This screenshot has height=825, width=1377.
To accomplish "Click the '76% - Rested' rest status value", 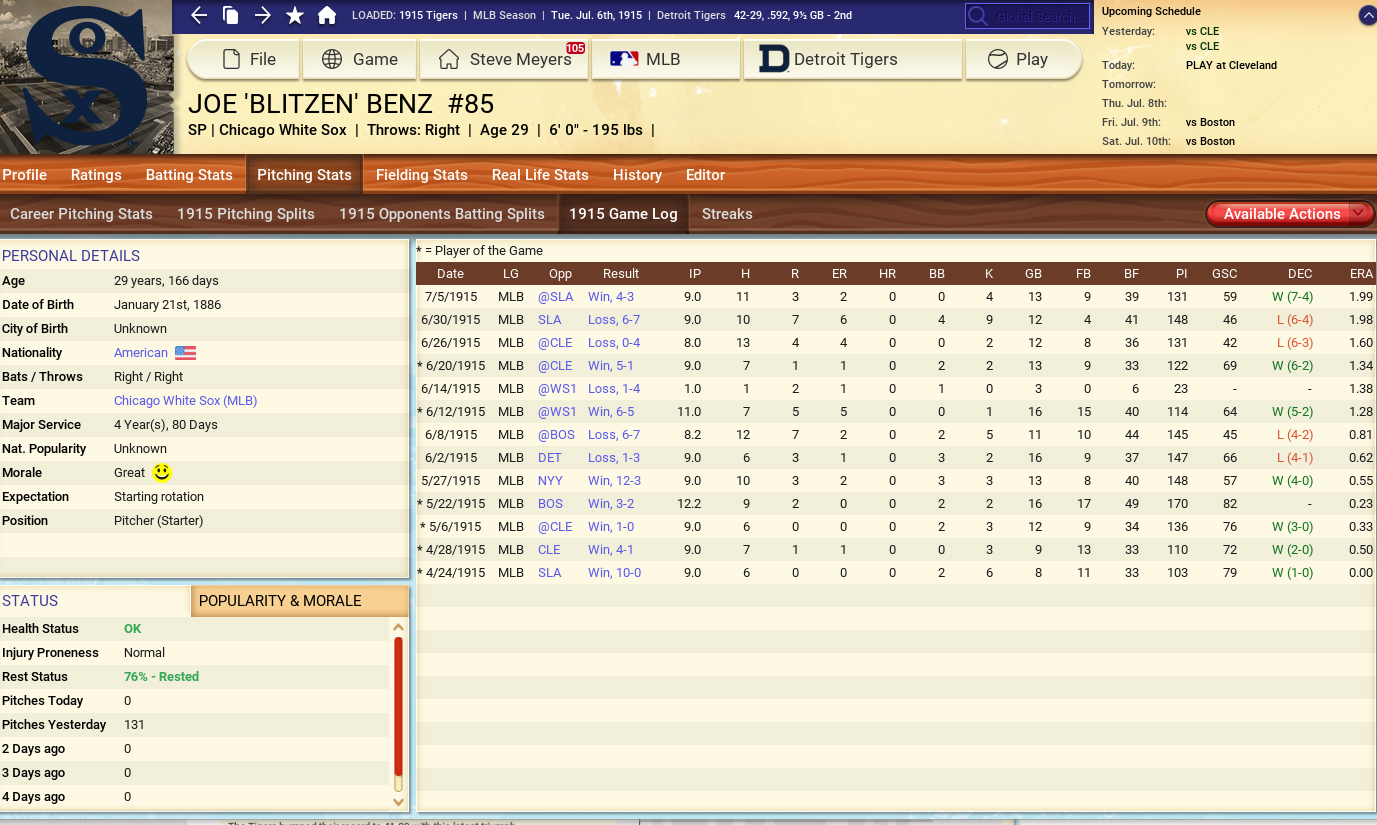I will (161, 677).
